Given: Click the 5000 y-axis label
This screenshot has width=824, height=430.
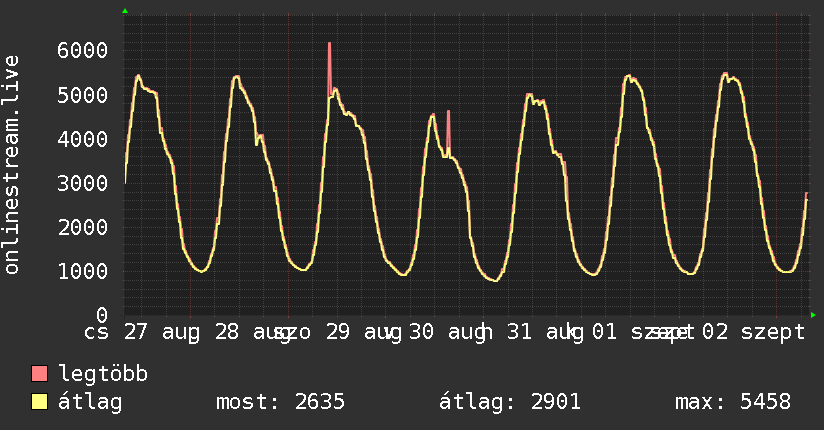Looking at the screenshot, I should 83,95.
